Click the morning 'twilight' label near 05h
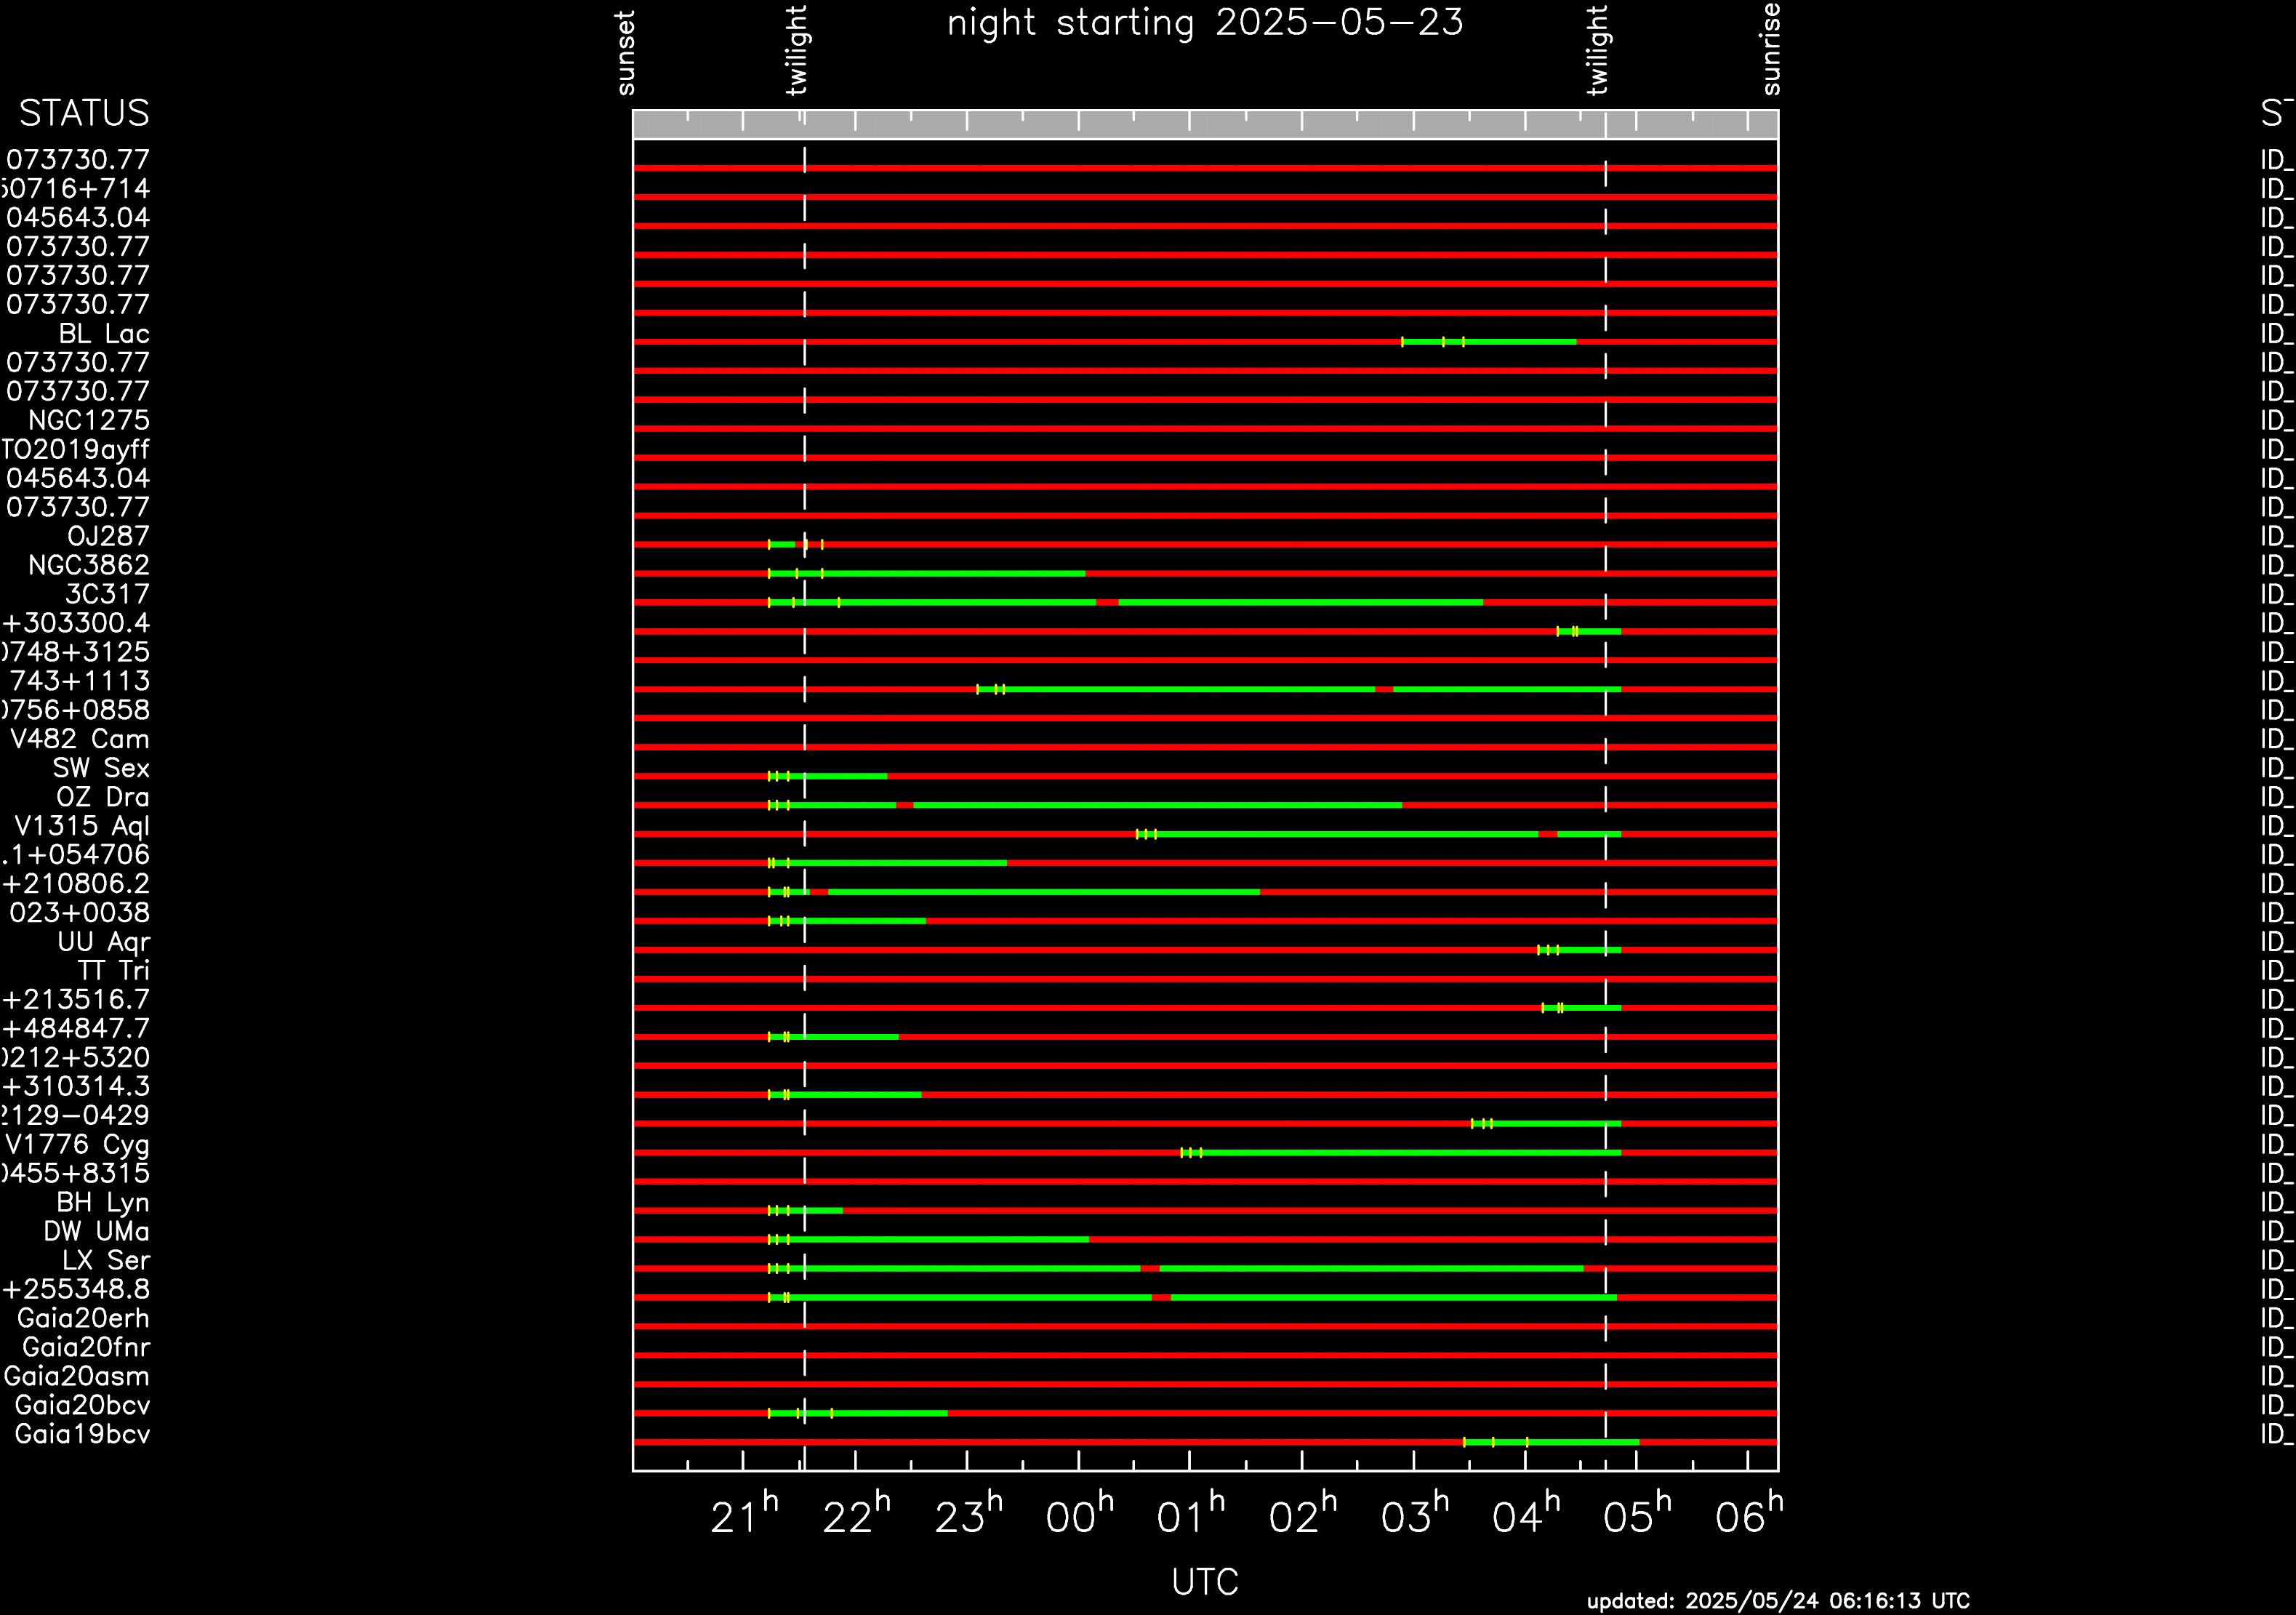The height and width of the screenshot is (1615, 2296). click(1598, 50)
